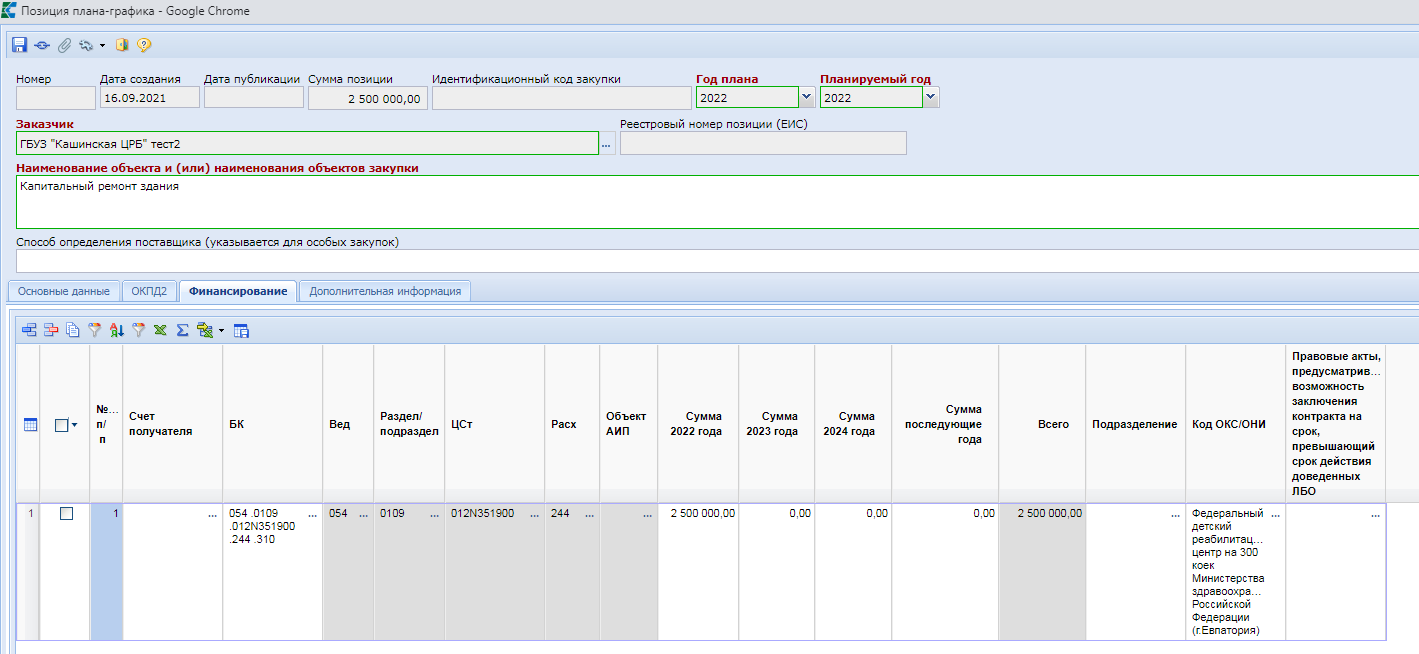Click the exit door icon
The height and width of the screenshot is (654, 1419).
(123, 45)
